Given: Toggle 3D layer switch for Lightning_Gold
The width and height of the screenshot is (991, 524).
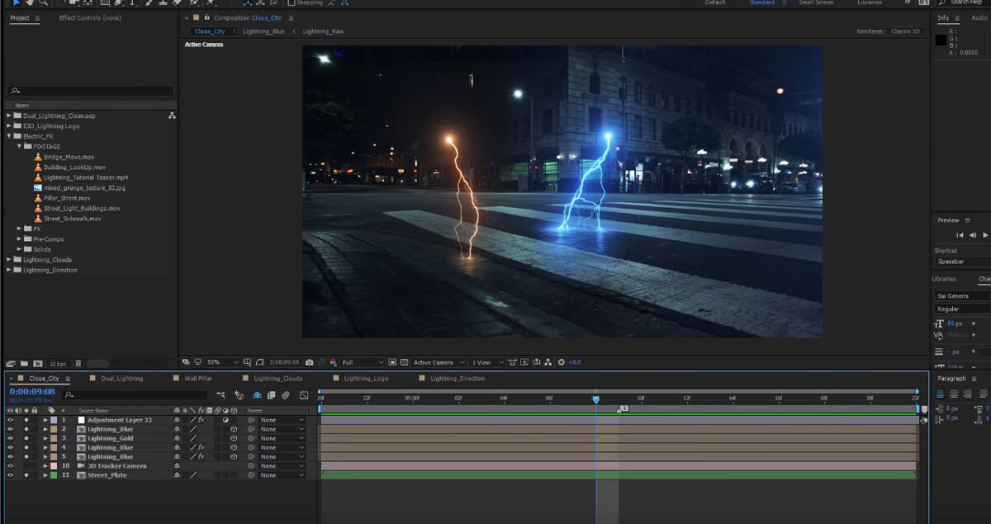Looking at the screenshot, I should click(234, 438).
